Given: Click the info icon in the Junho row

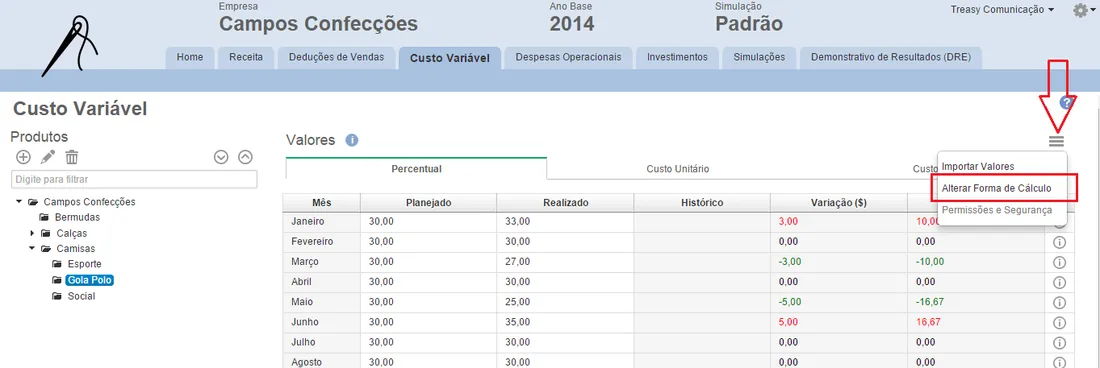Looking at the screenshot, I should point(1059,323).
